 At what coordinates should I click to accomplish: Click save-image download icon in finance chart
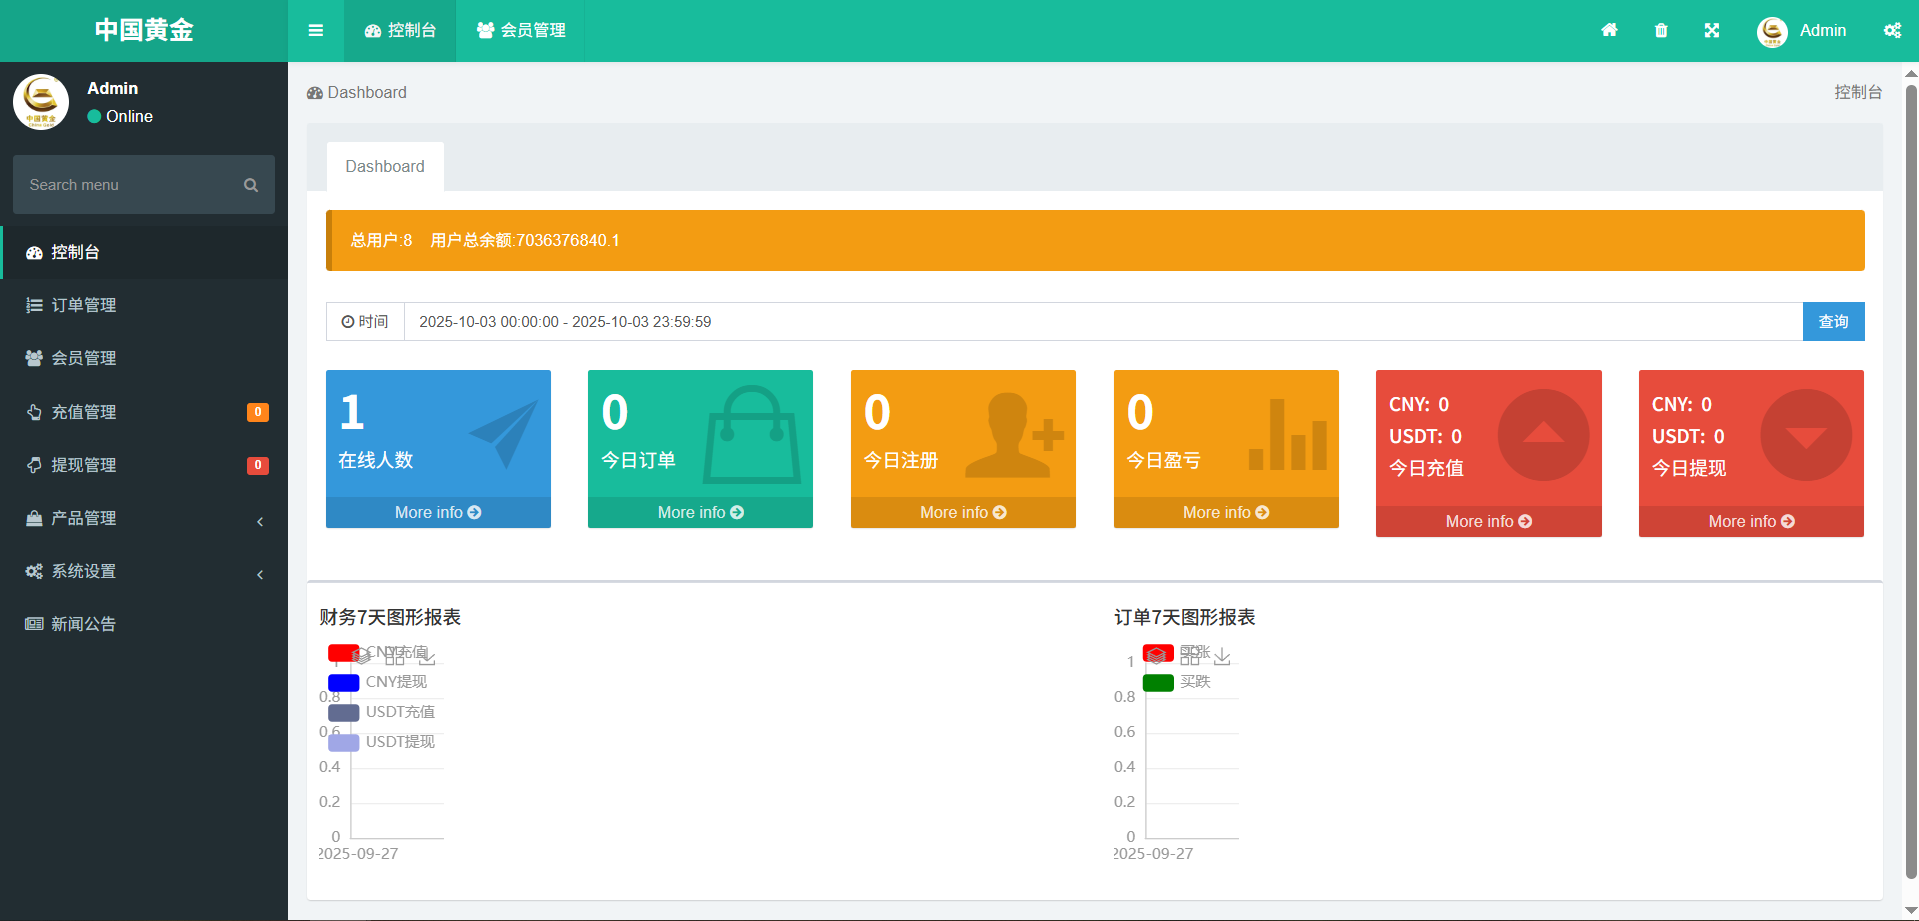coord(427,657)
